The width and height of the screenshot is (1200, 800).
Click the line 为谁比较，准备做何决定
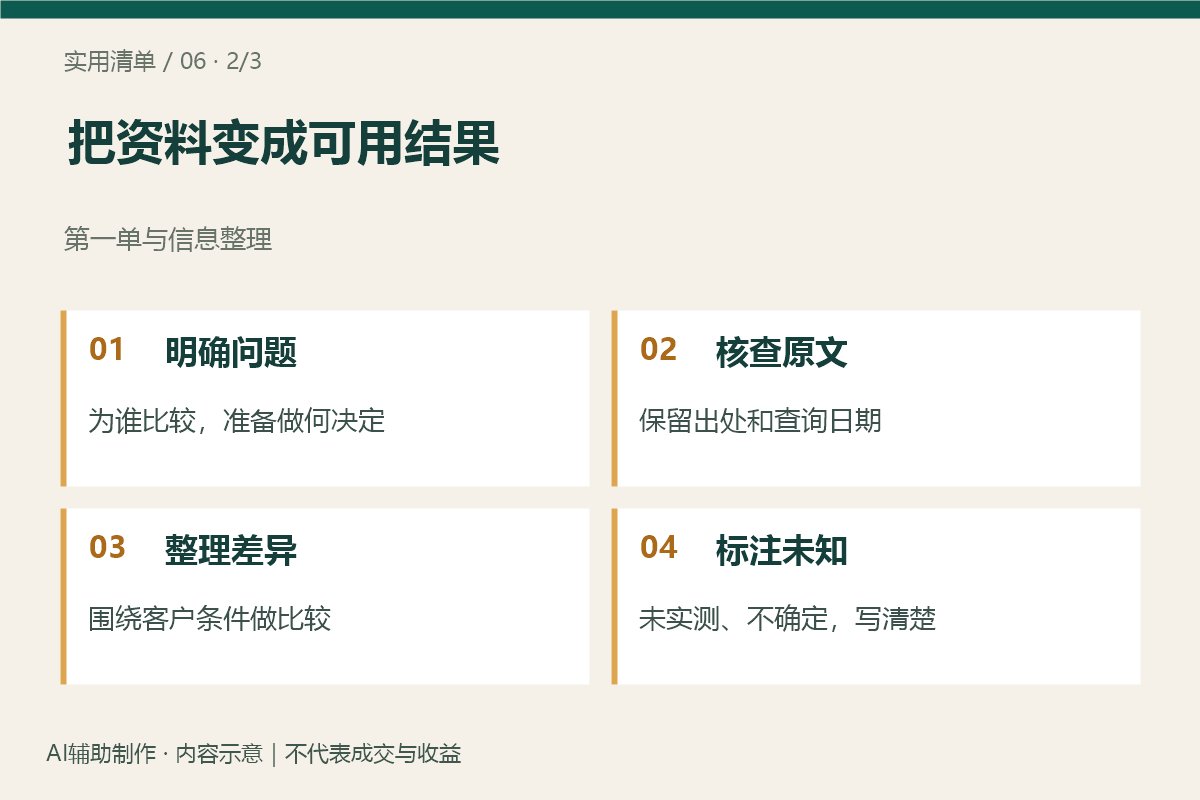pos(237,420)
